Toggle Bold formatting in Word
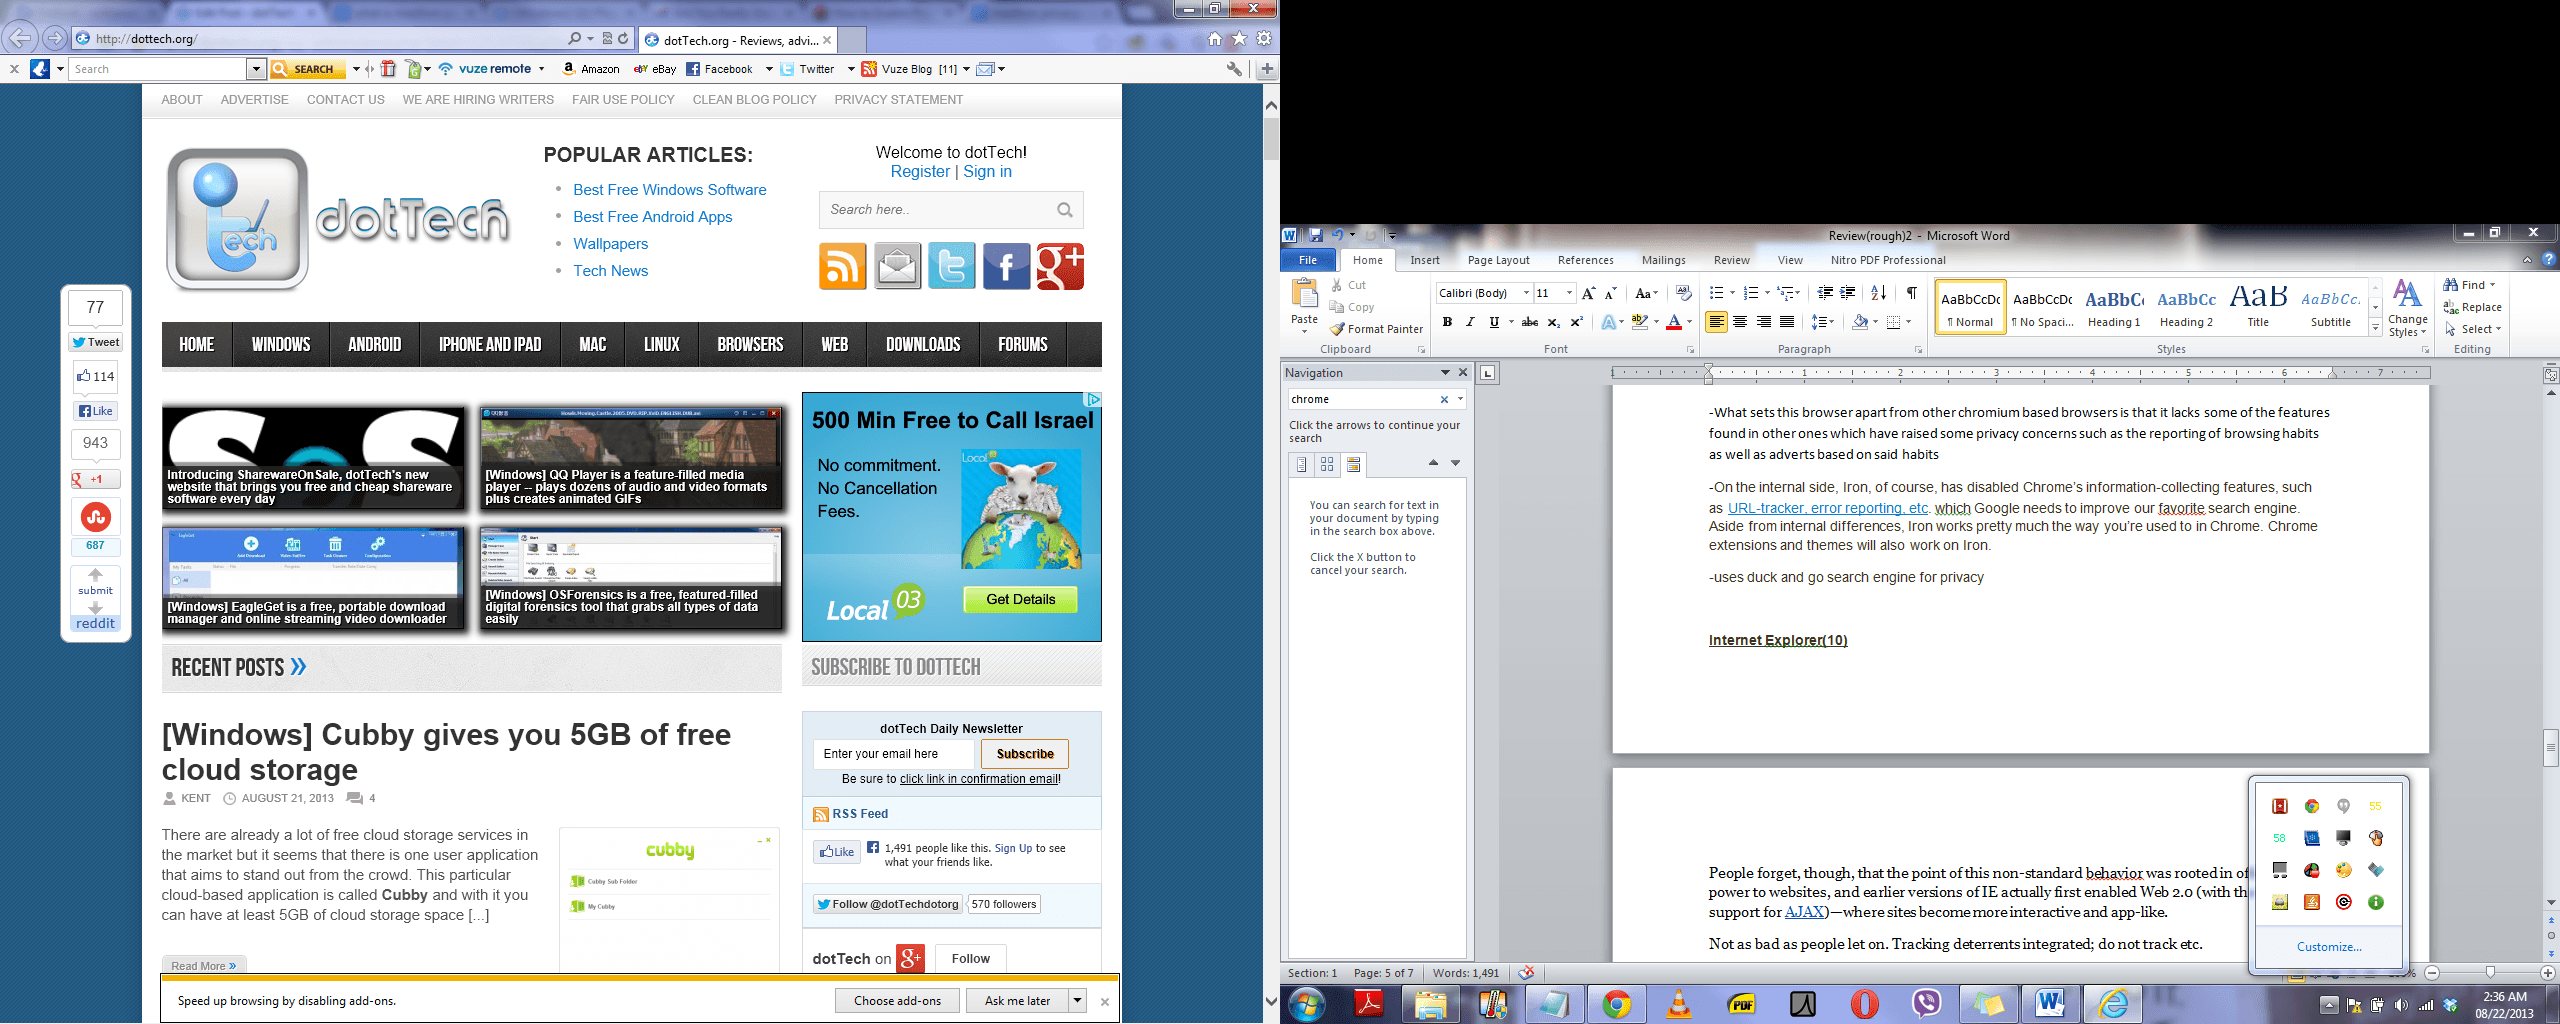 (1447, 322)
